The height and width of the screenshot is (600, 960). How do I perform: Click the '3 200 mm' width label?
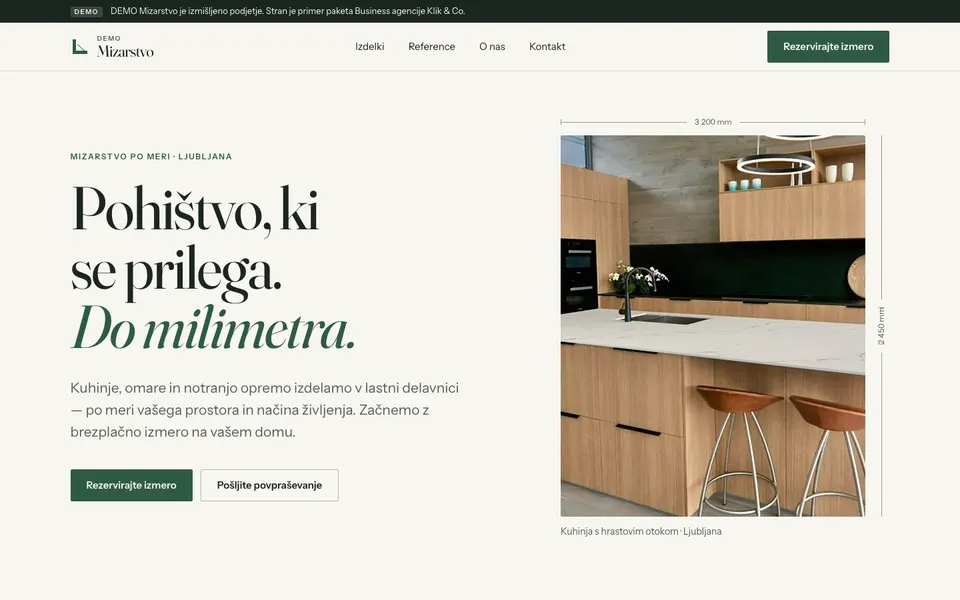713,122
